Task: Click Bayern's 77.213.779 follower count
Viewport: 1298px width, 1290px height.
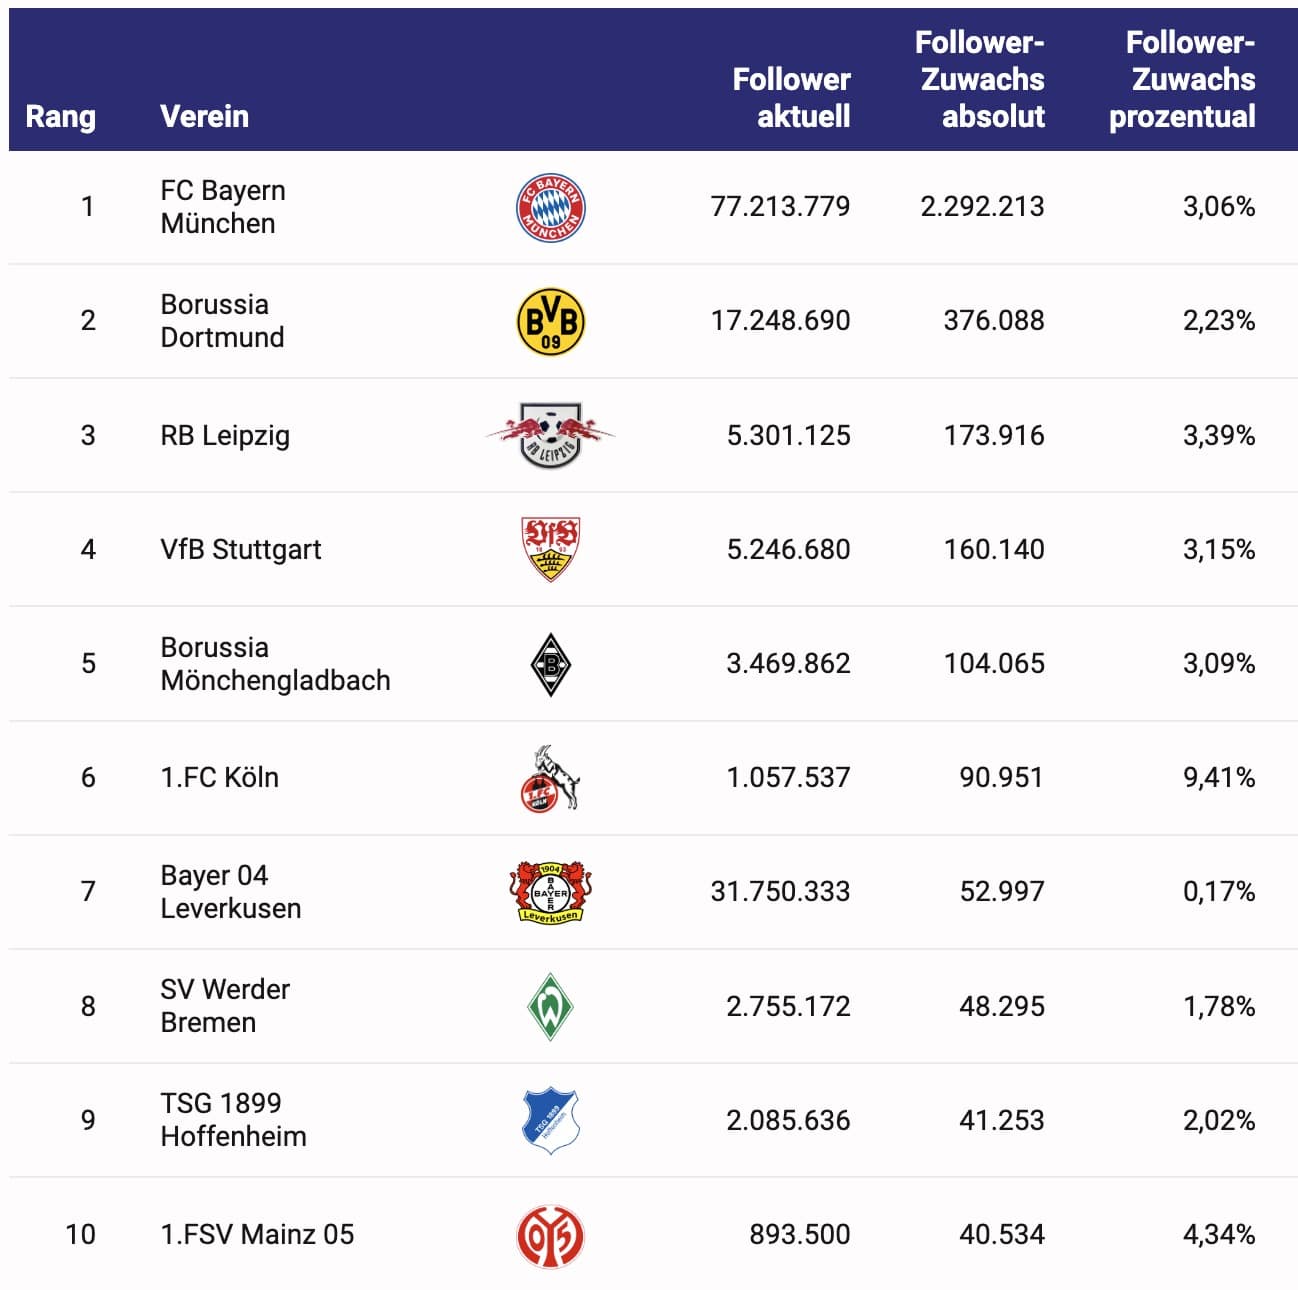Action: pos(780,206)
